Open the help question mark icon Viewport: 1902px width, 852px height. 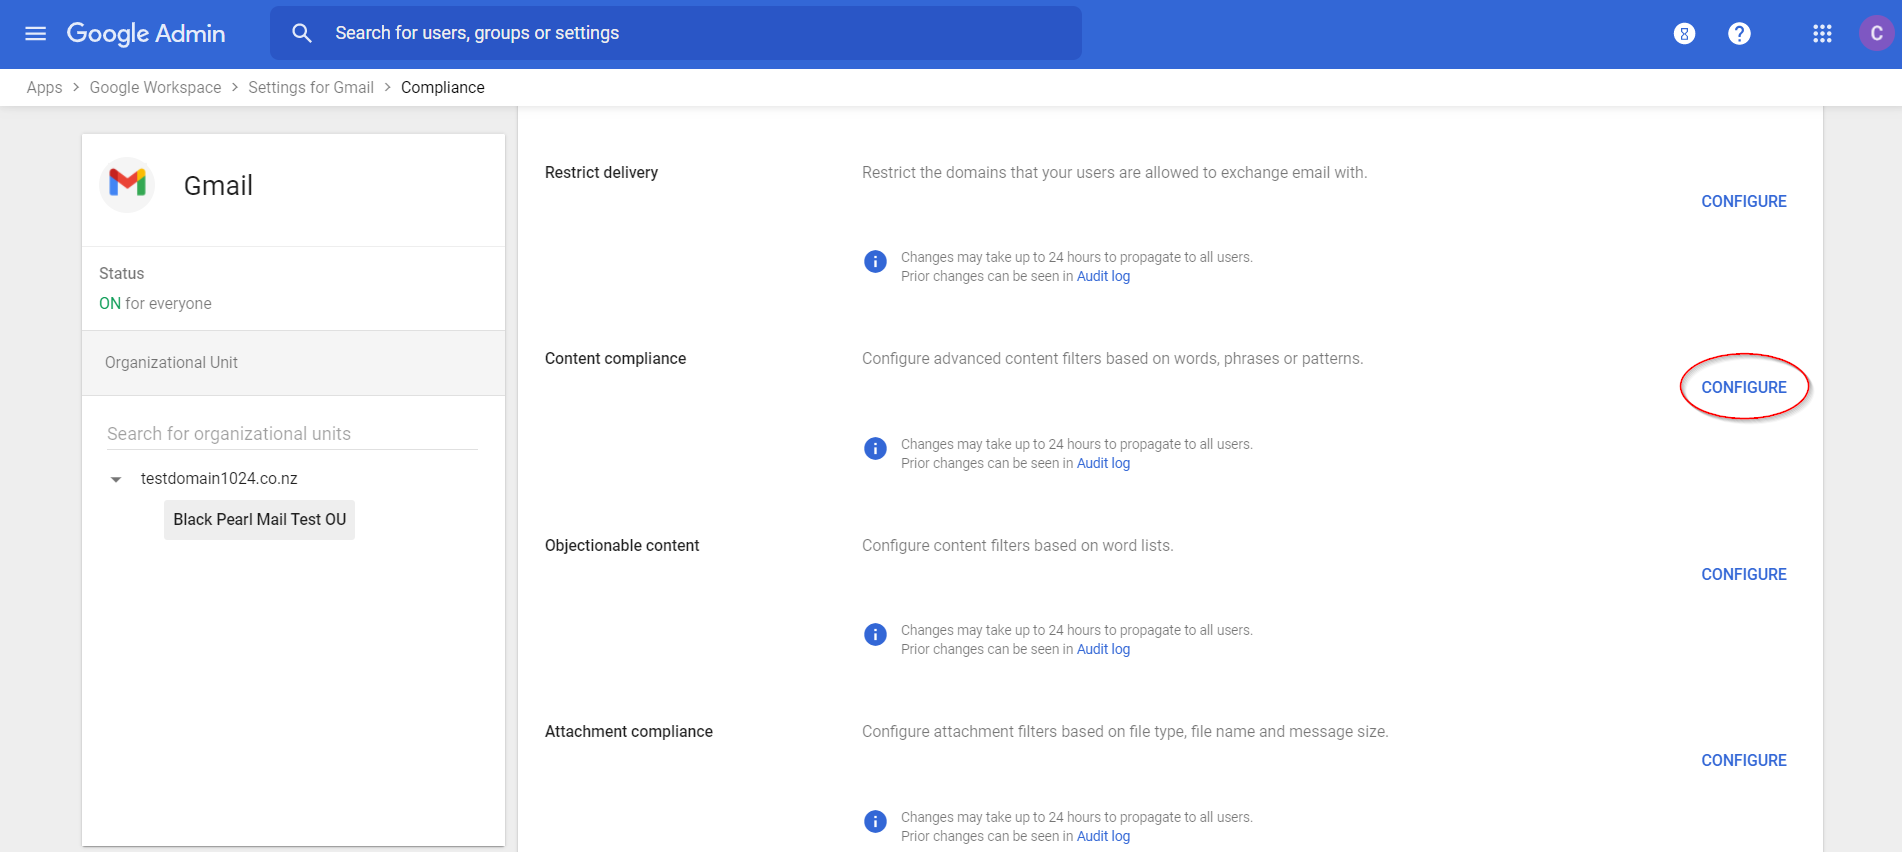(1739, 34)
